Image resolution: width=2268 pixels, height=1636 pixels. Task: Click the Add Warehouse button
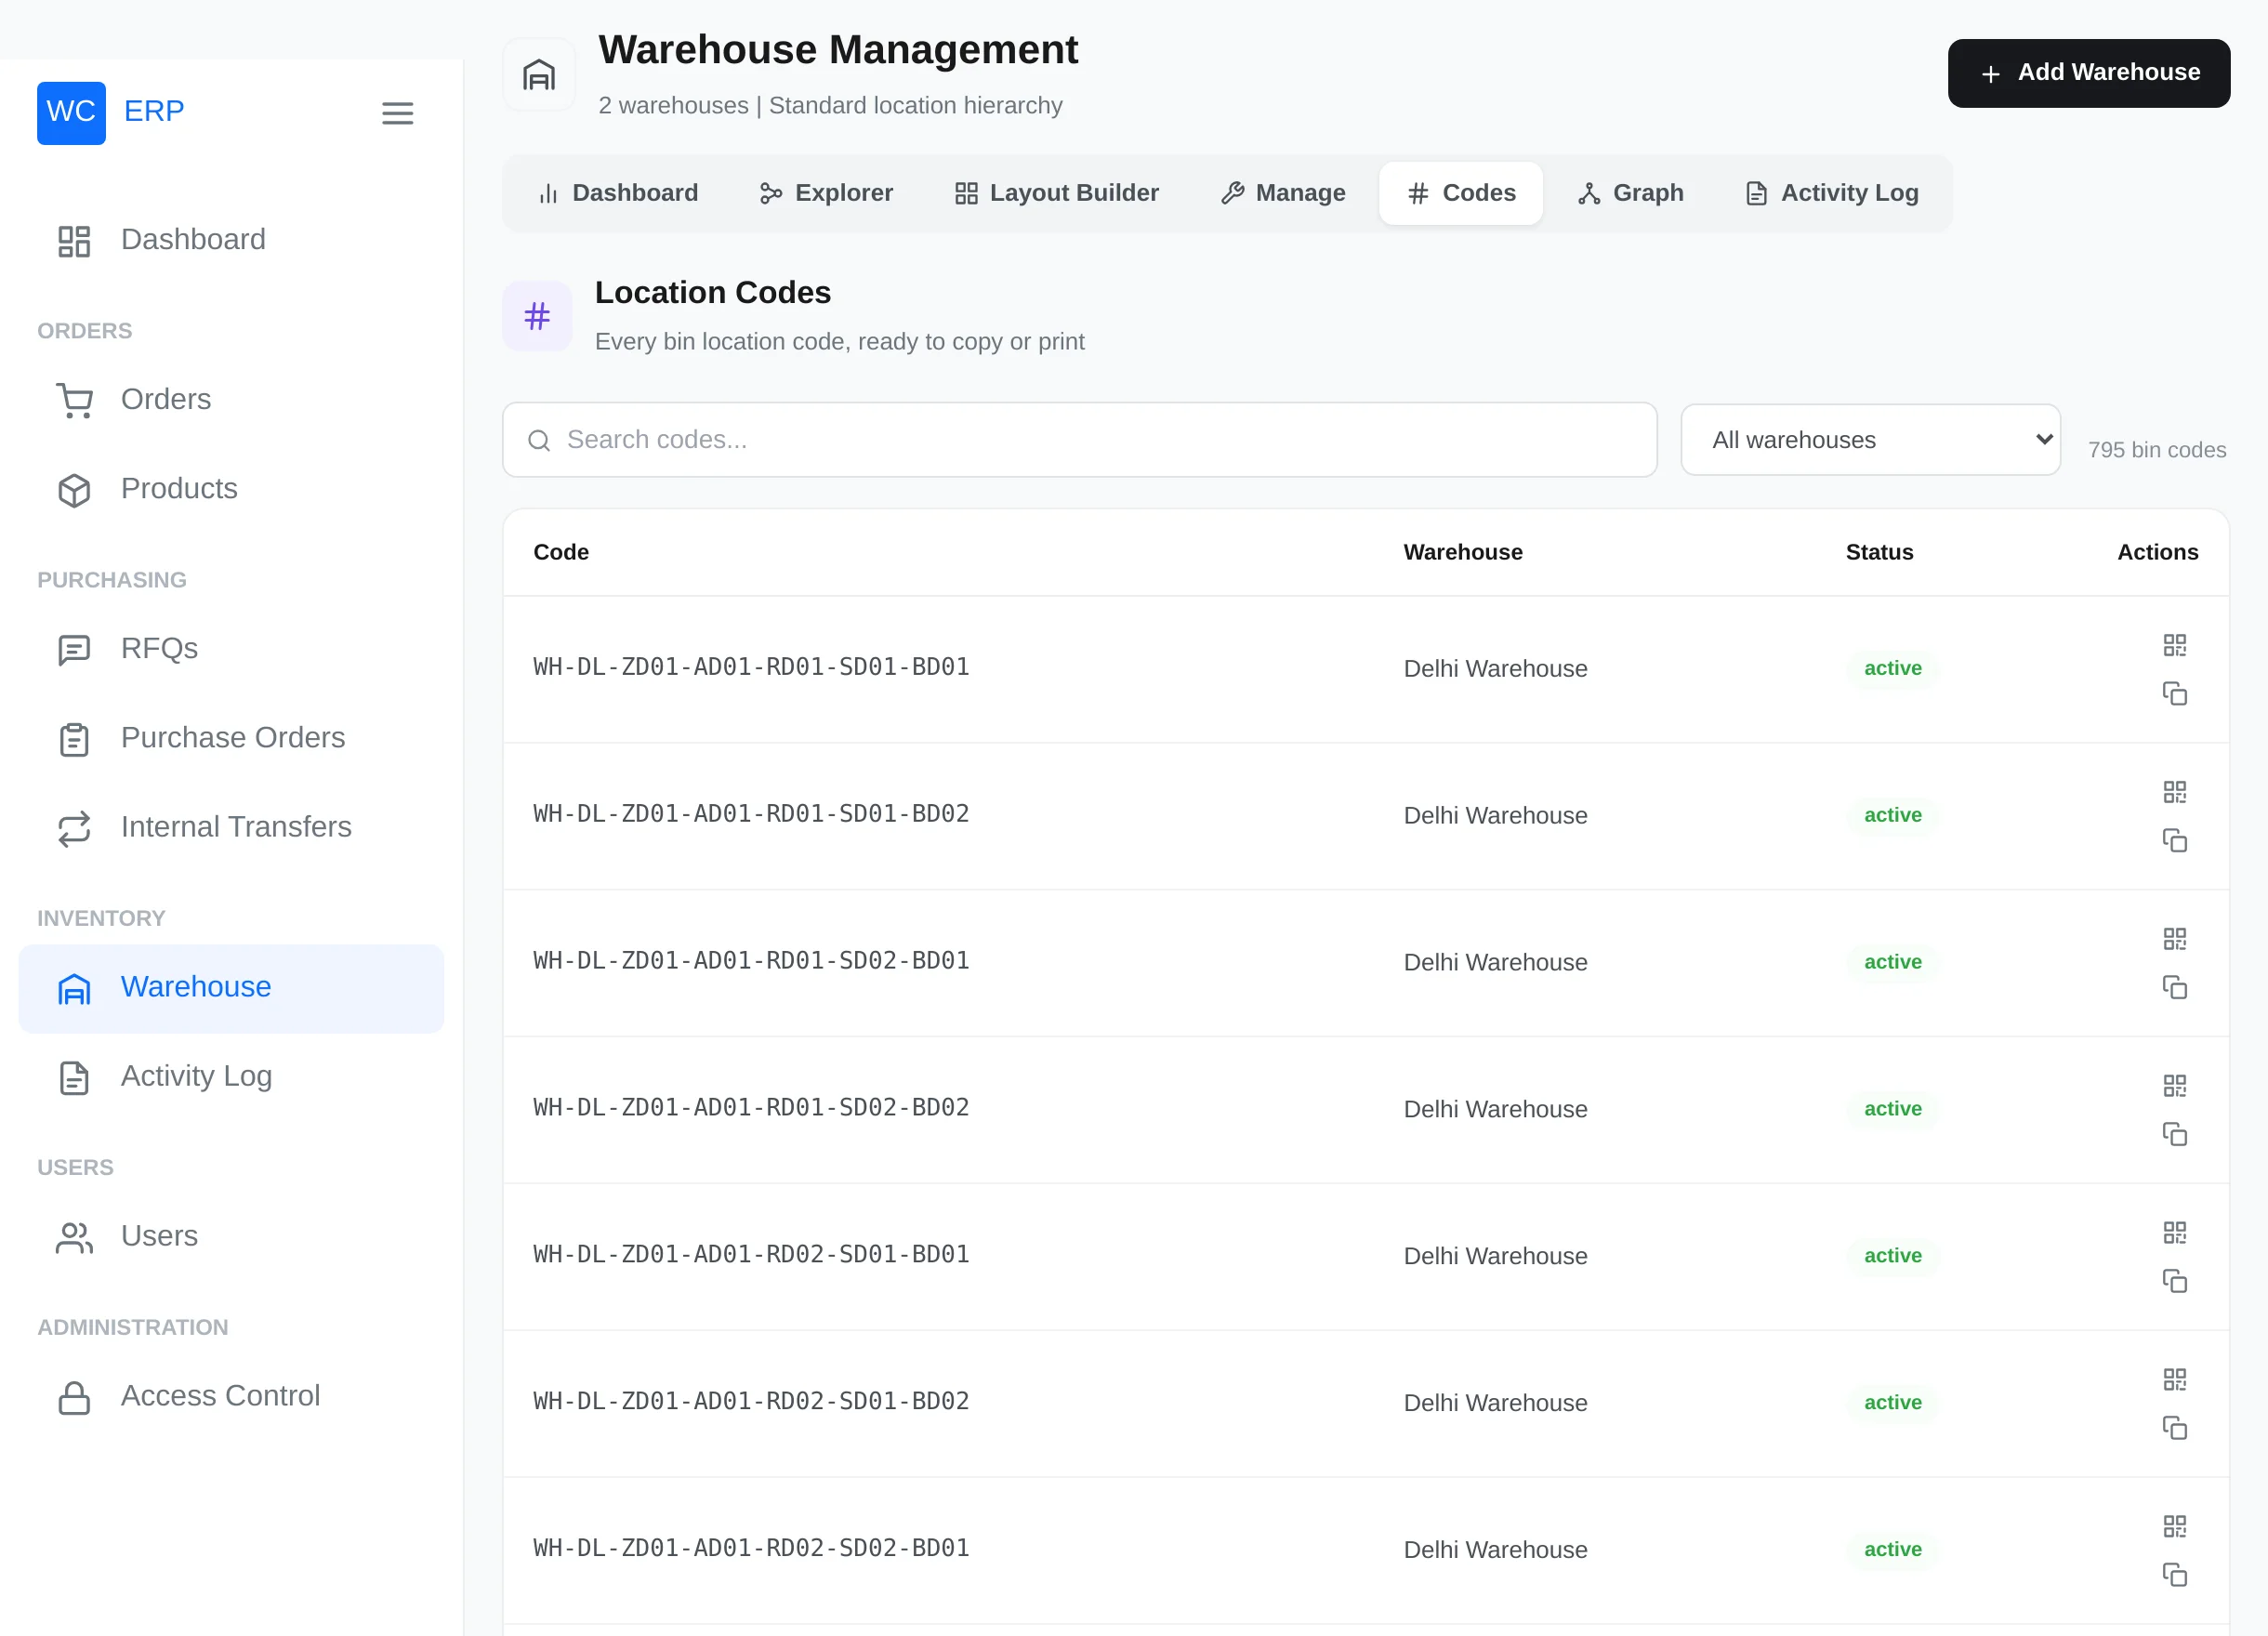point(2088,73)
